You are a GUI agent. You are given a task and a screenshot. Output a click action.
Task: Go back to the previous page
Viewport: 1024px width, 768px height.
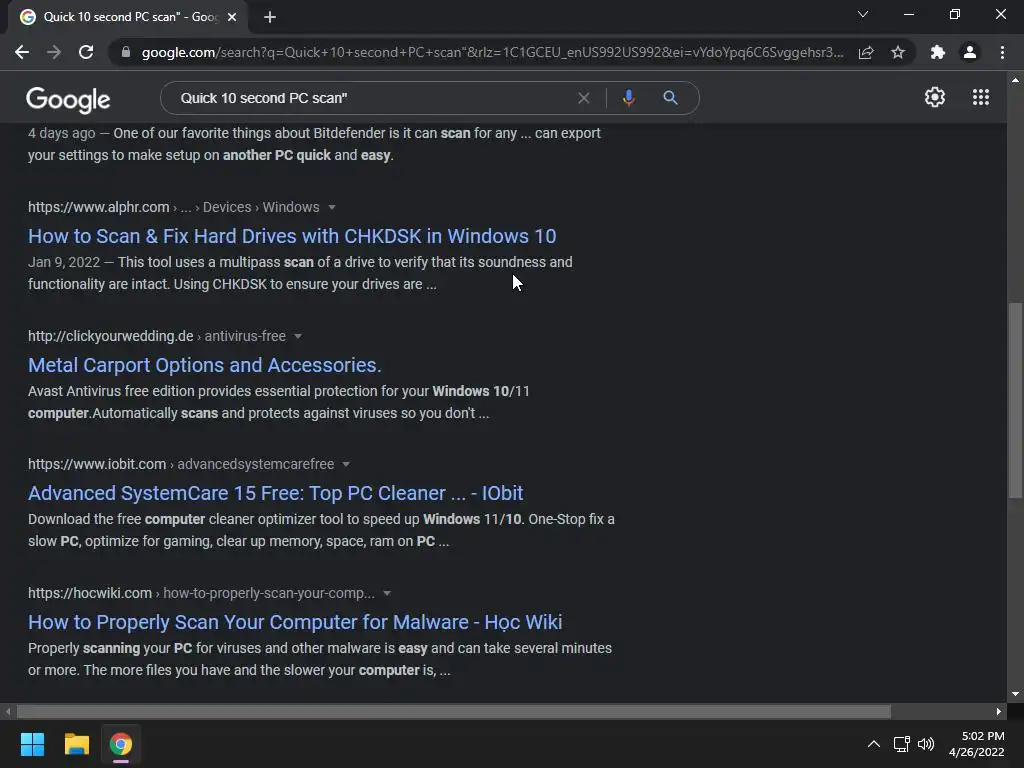coord(22,52)
